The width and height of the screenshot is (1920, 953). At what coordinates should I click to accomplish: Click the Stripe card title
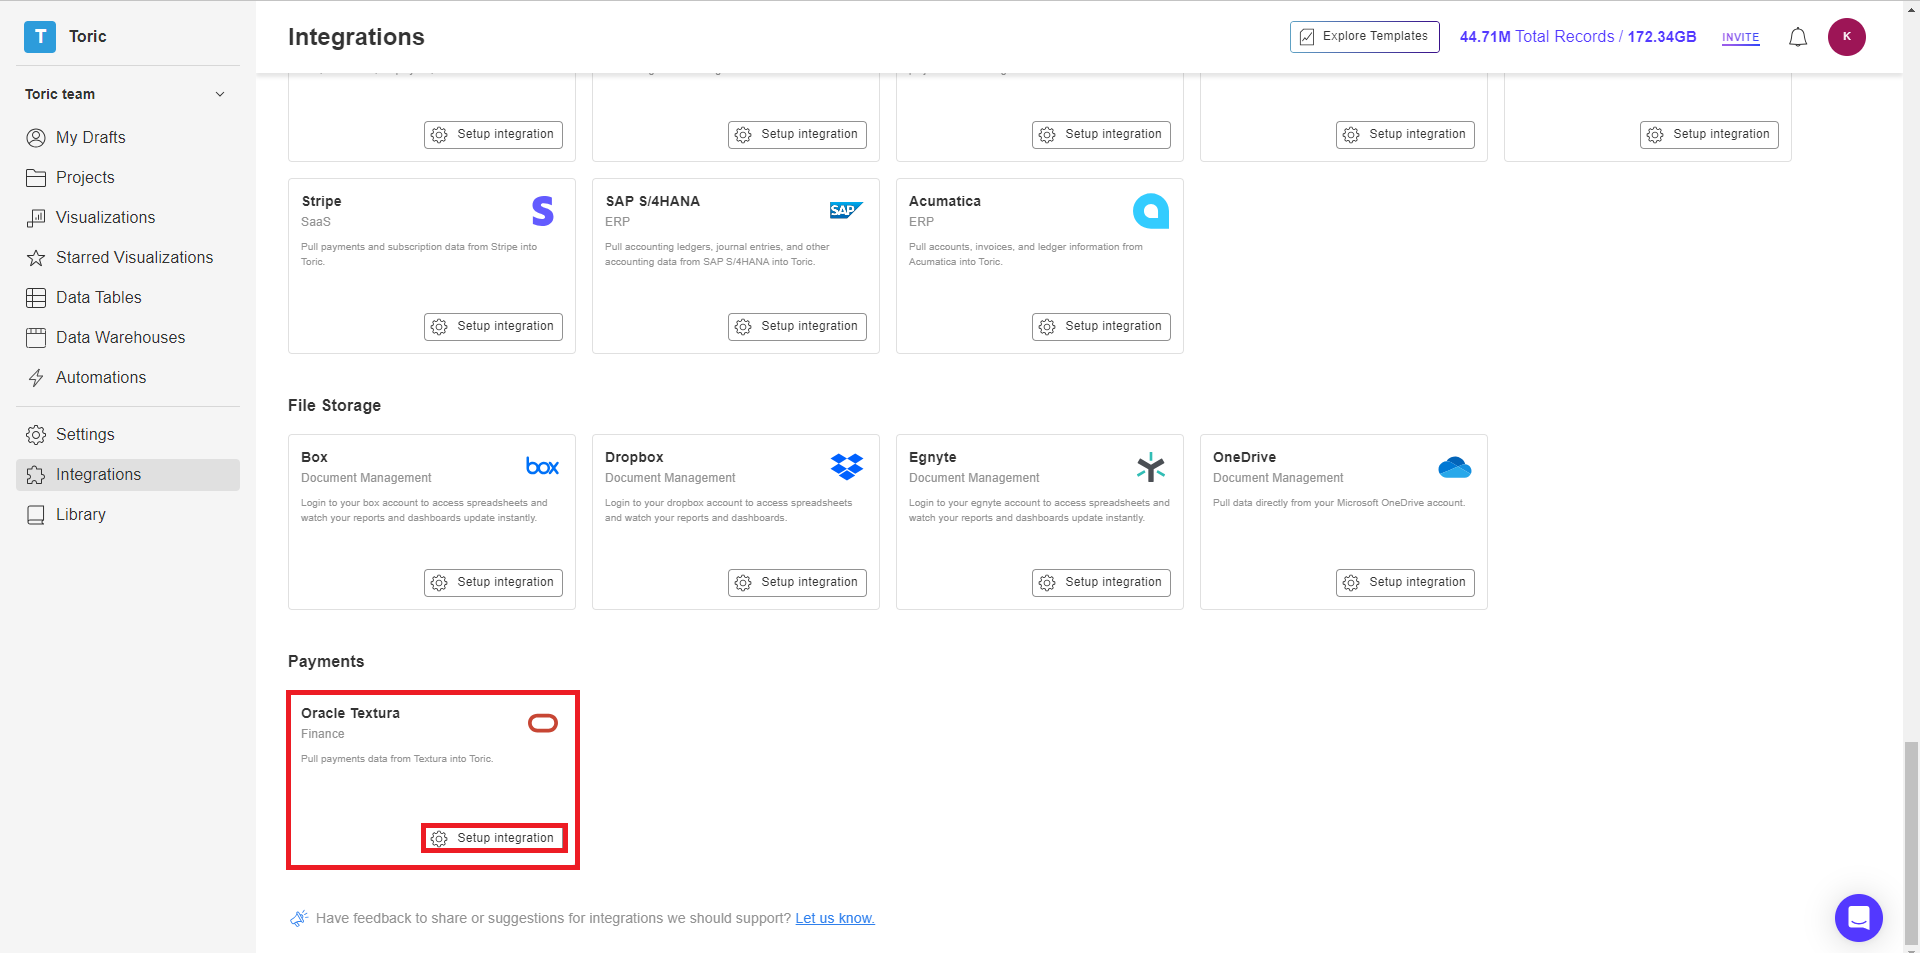click(321, 201)
